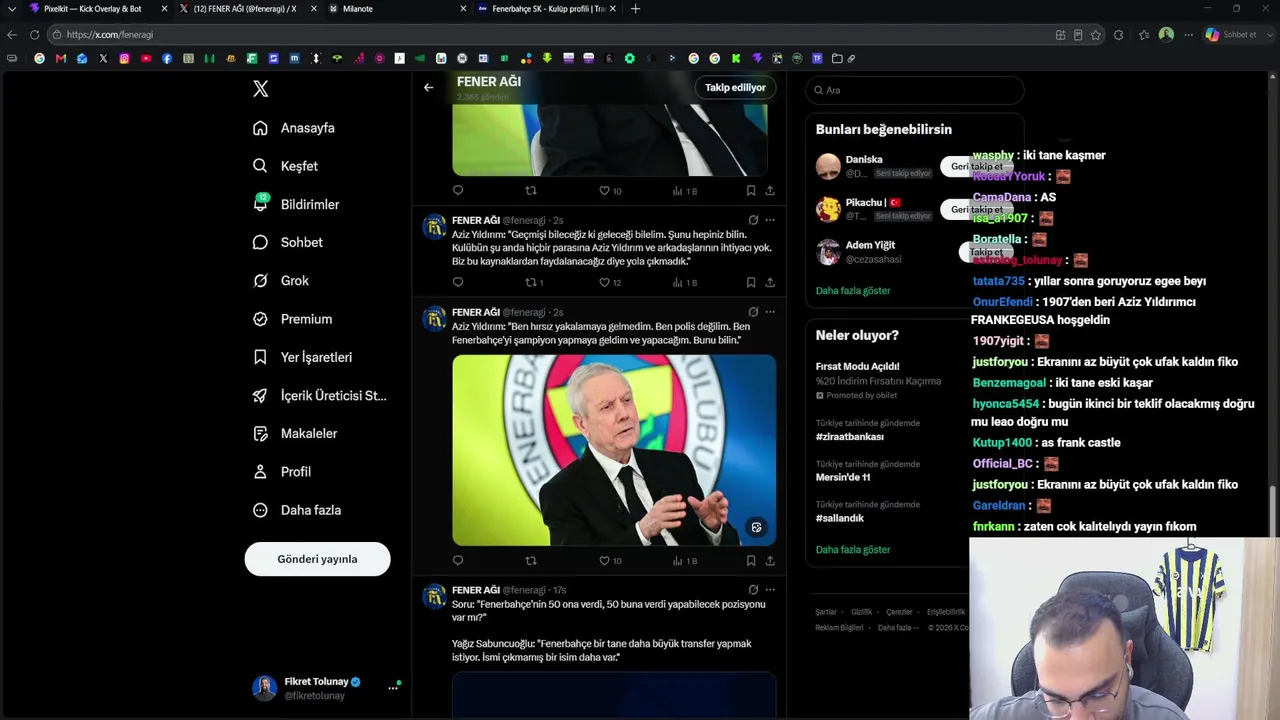Share the tweet starting "Geçmişi bileceğiz ki"
The height and width of the screenshot is (720, 1280).
pyautogui.click(x=770, y=283)
